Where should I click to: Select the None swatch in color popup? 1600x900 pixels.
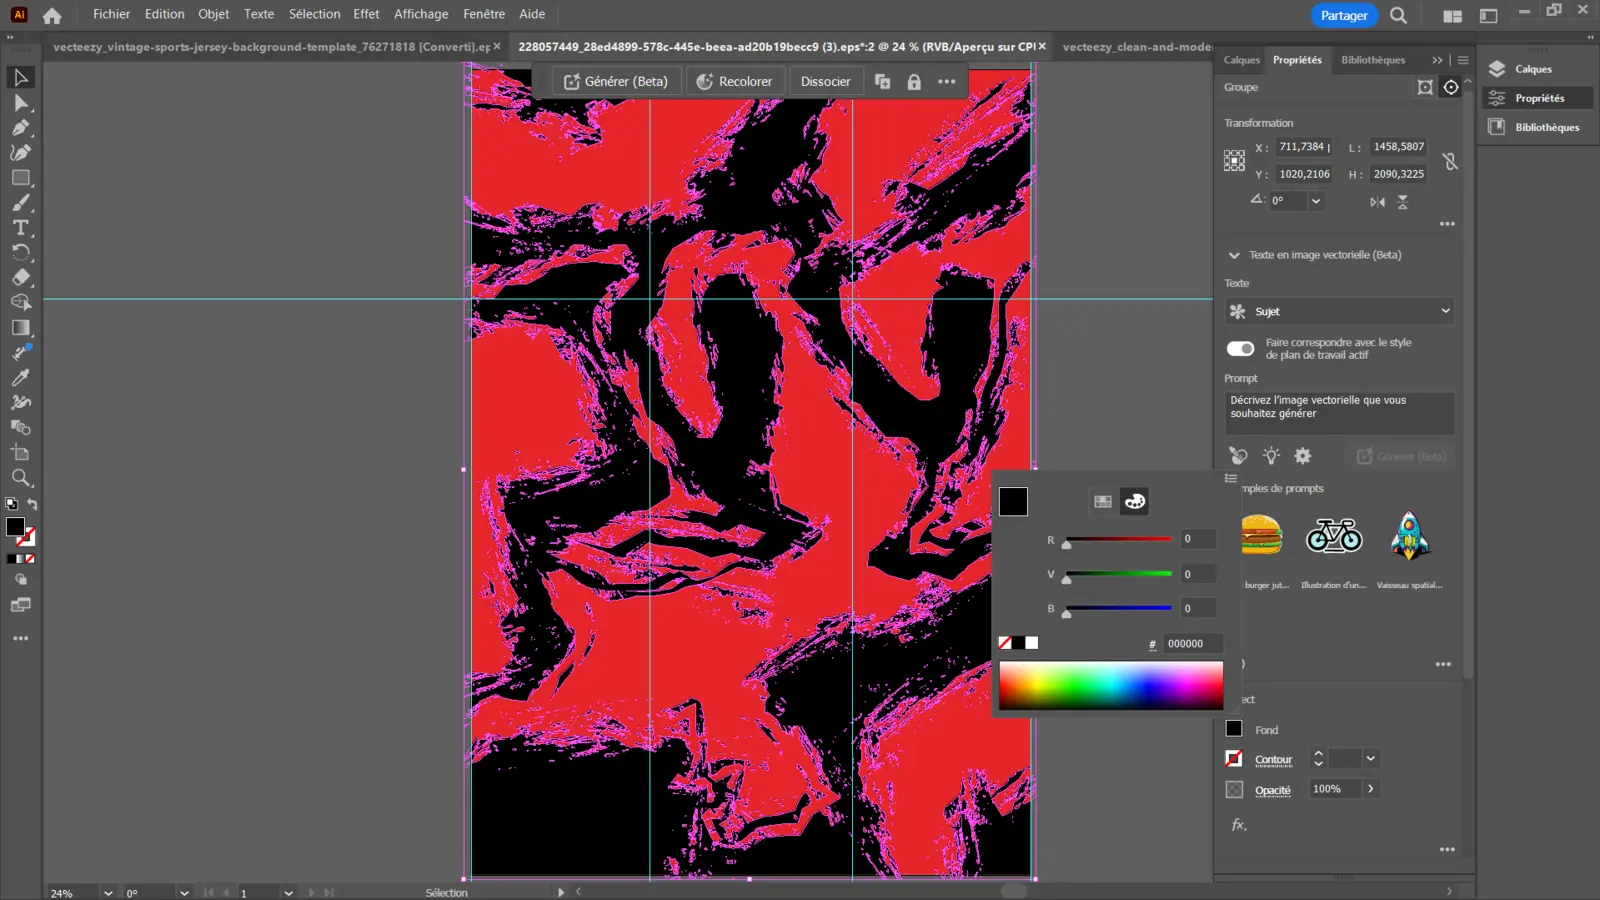[1005, 643]
